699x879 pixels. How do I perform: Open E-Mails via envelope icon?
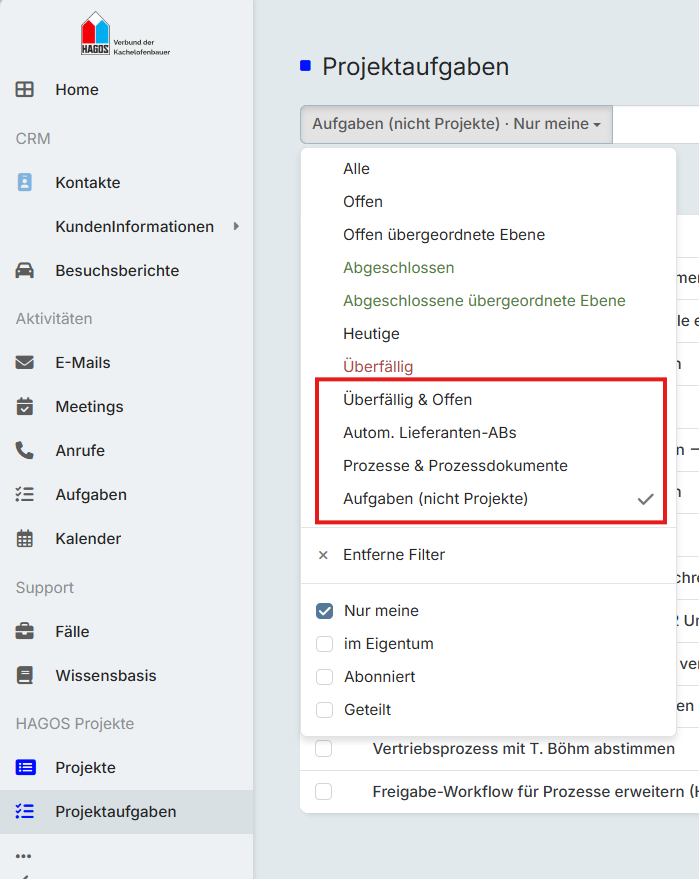[x=25, y=363]
